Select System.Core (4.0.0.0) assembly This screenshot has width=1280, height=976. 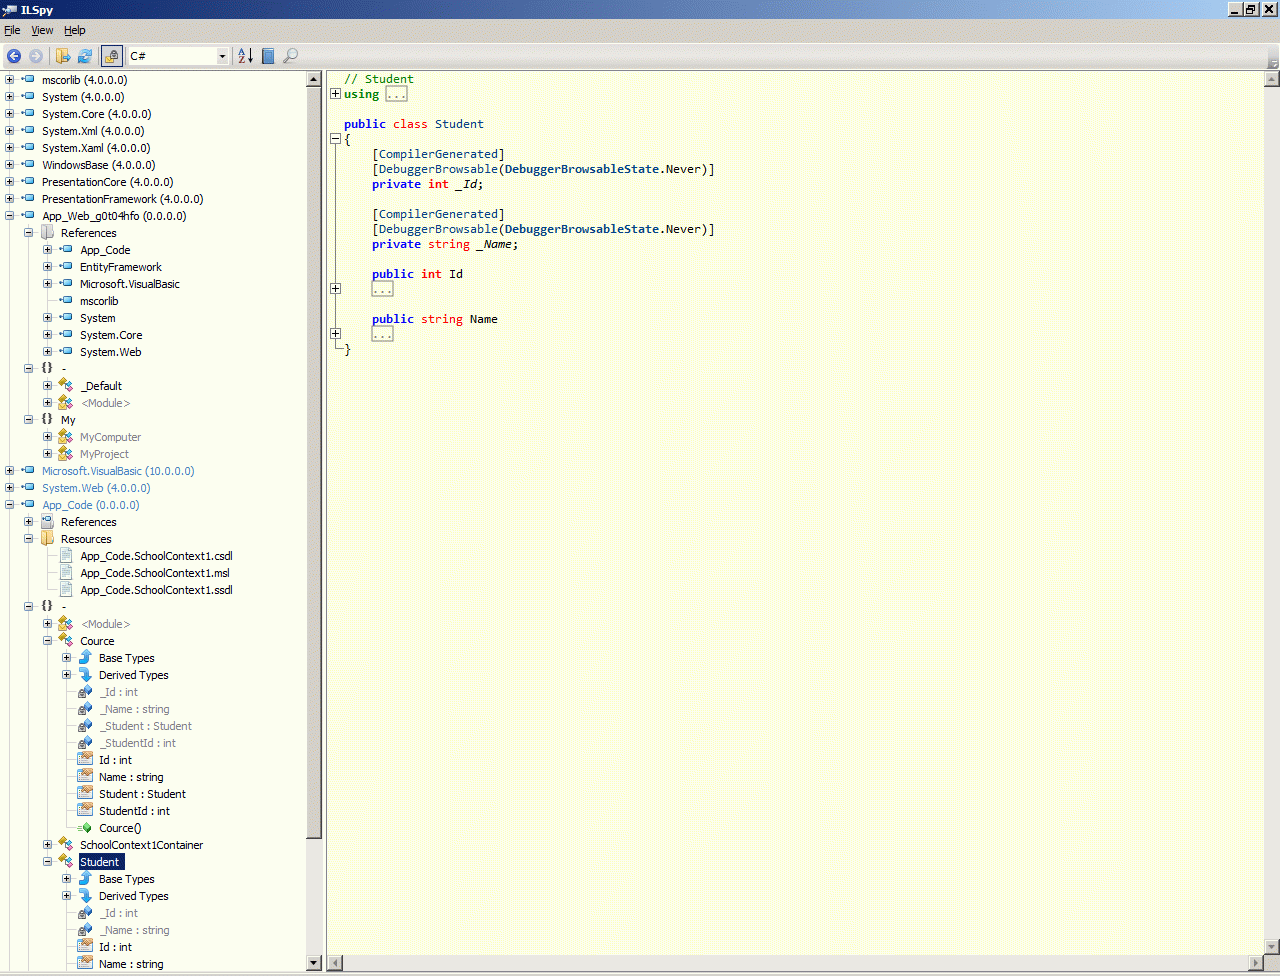tap(96, 114)
